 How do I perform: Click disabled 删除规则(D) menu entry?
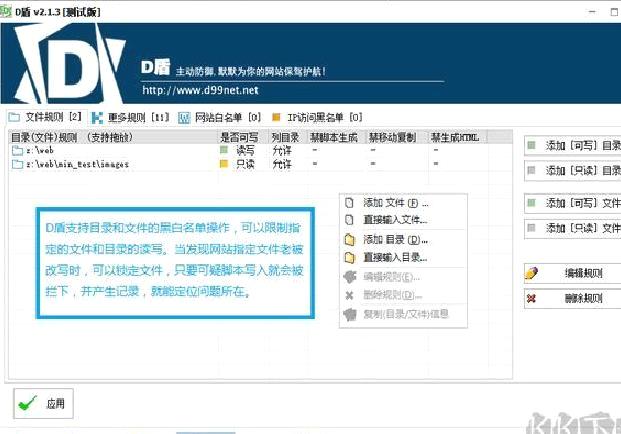click(403, 295)
